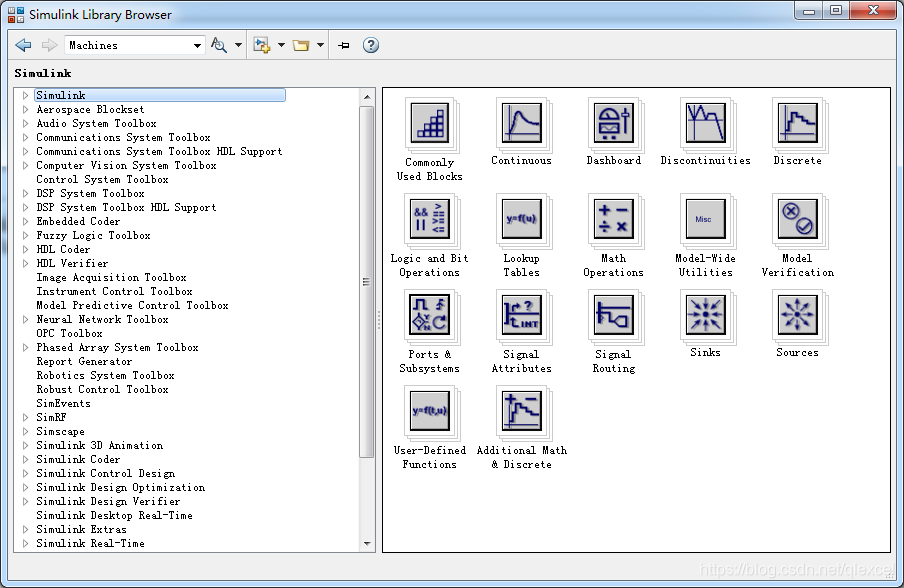Select Simulink 3D Animation in tree
This screenshot has height=588, width=904.
coord(100,445)
